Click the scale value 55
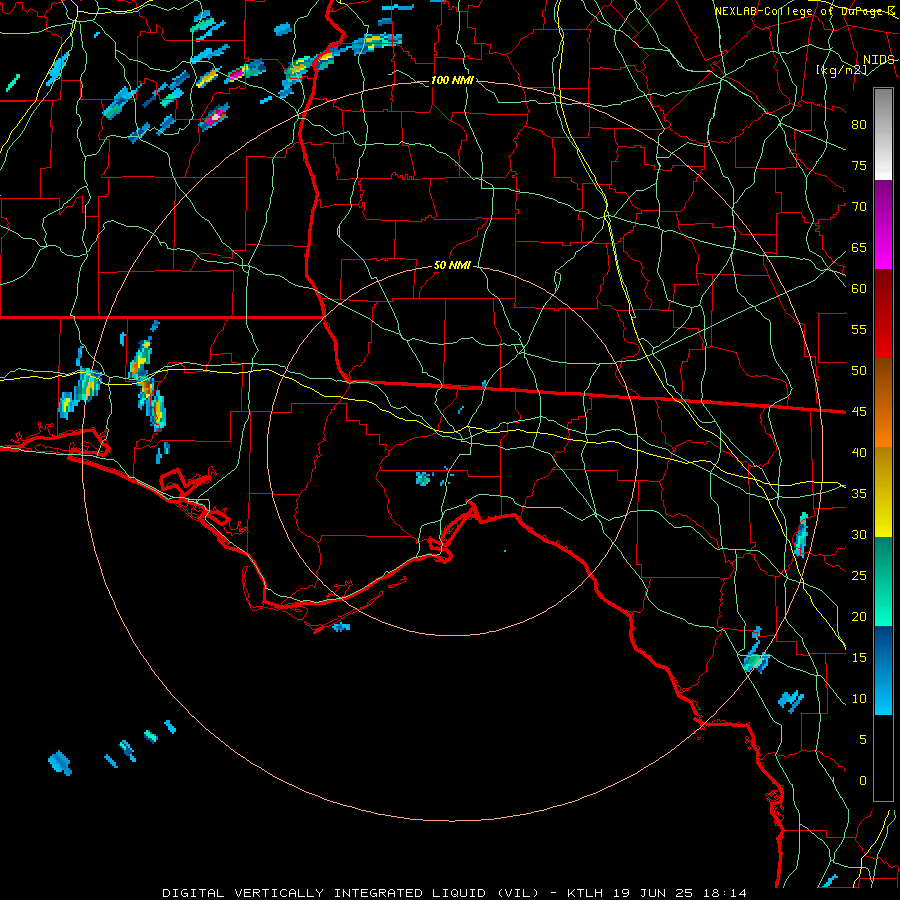This screenshot has height=900, width=900. point(859,329)
